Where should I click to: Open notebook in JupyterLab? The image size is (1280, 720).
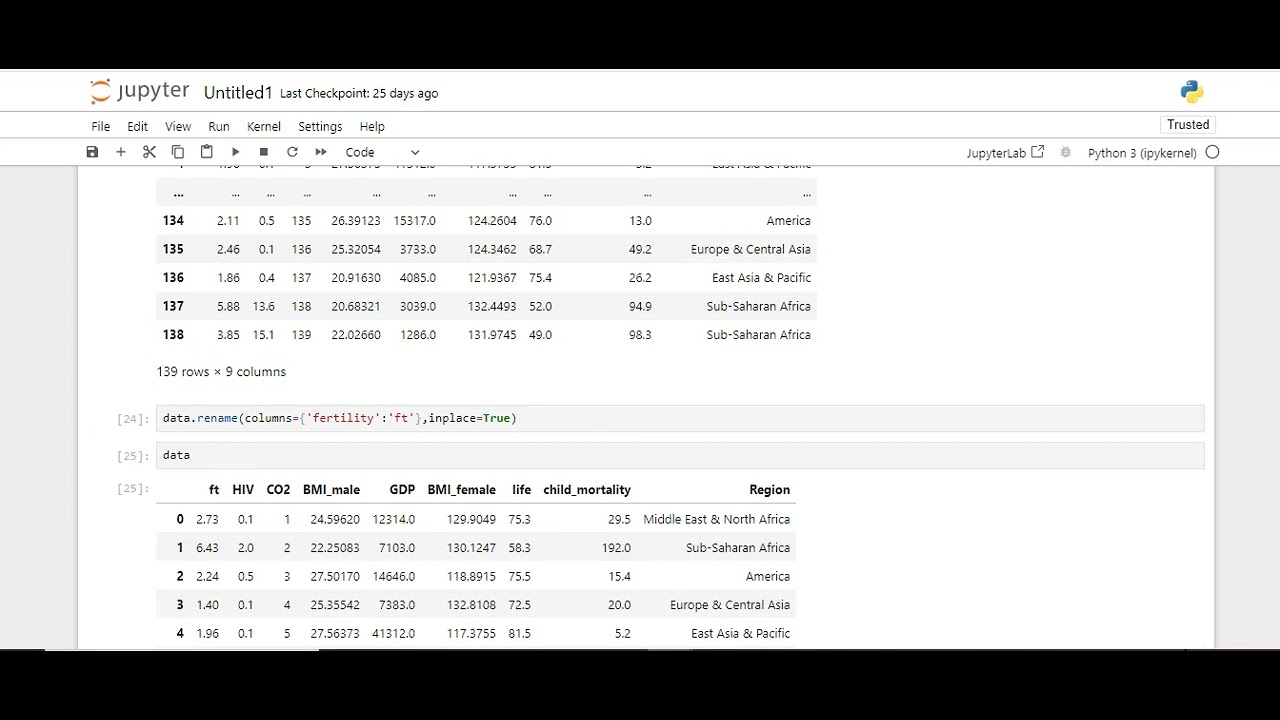pos(1005,153)
